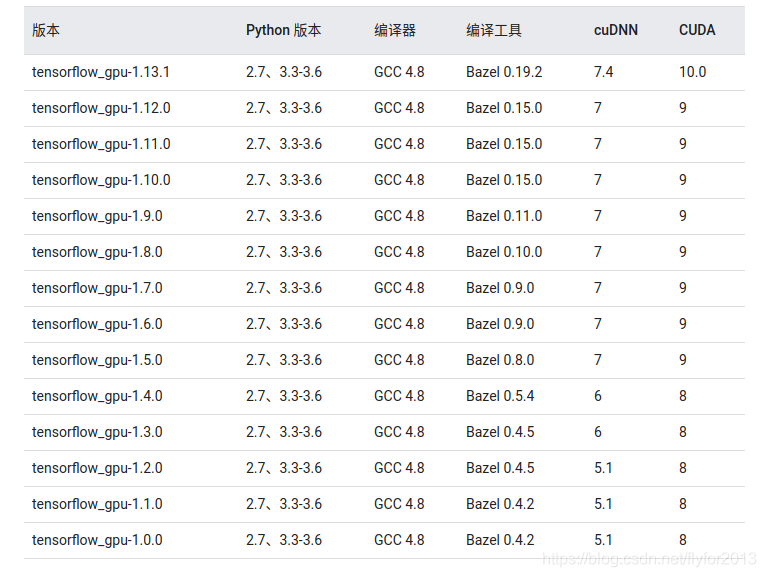
Task: Click the Python versions in the tensorflow_gpu-1.8.0 row
Action: pos(284,252)
